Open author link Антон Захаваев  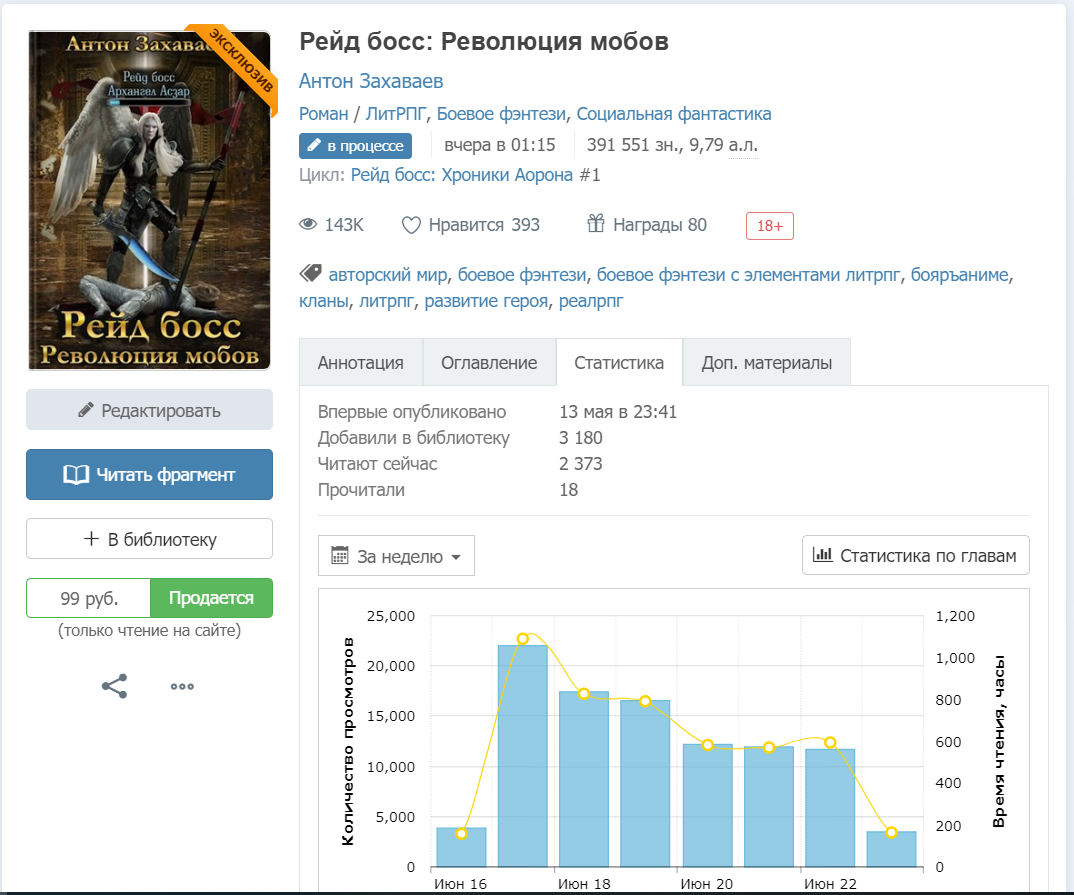point(371,81)
